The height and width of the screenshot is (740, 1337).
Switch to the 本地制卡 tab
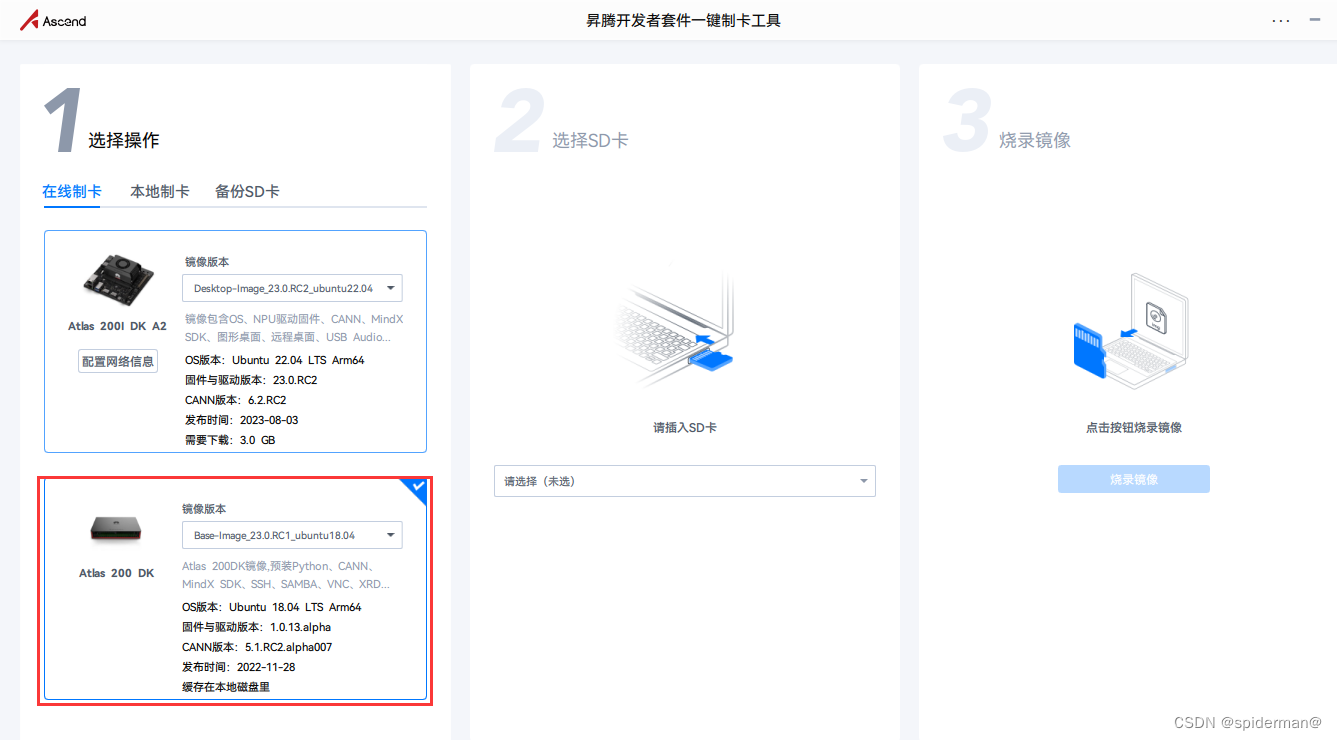point(160,191)
